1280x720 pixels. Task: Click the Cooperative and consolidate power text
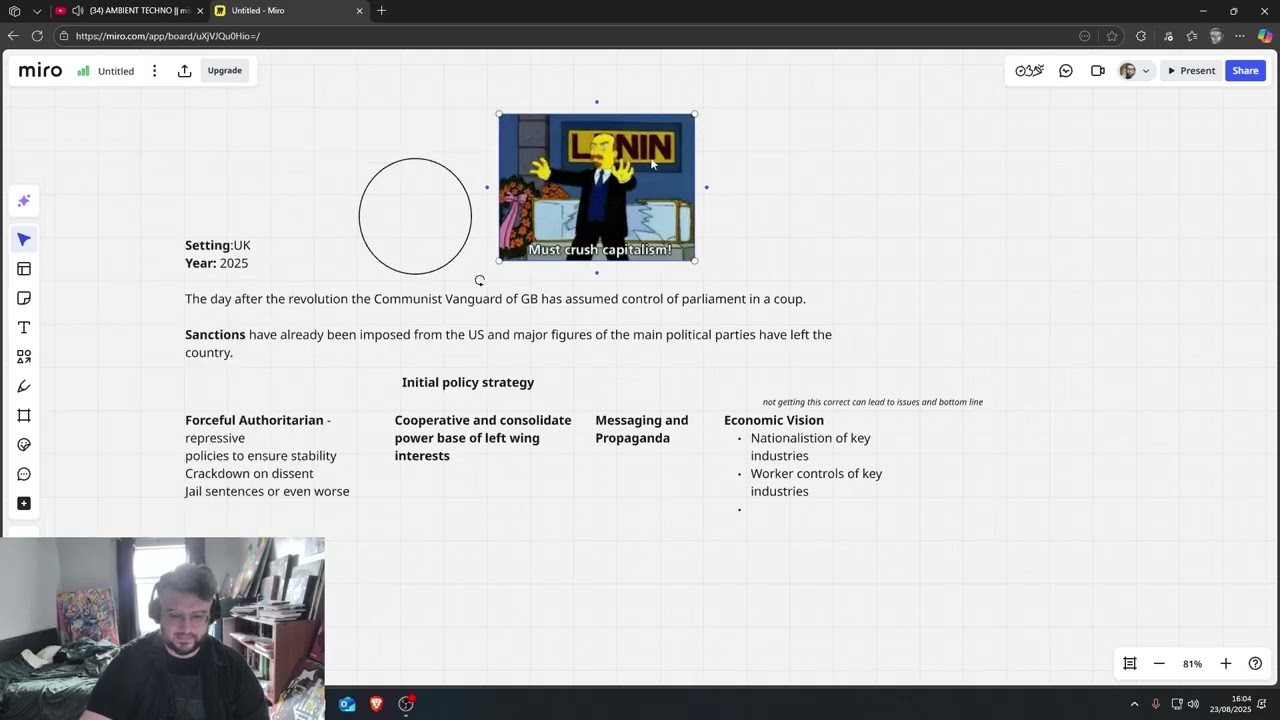click(483, 438)
